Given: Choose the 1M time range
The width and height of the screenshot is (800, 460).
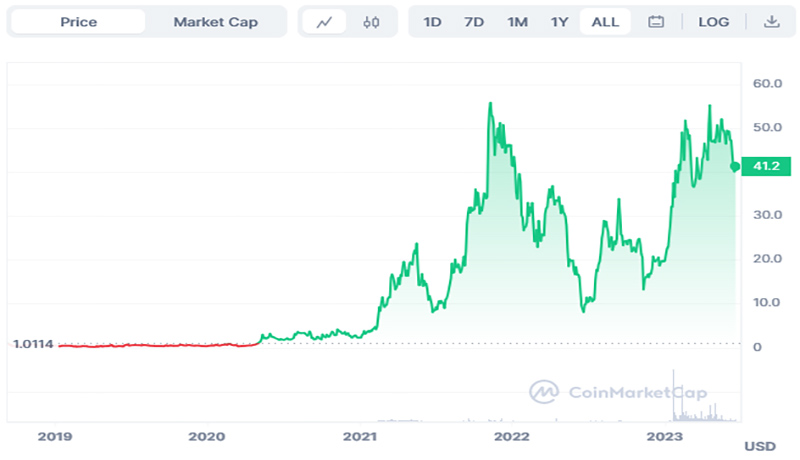Looking at the screenshot, I should (x=517, y=22).
